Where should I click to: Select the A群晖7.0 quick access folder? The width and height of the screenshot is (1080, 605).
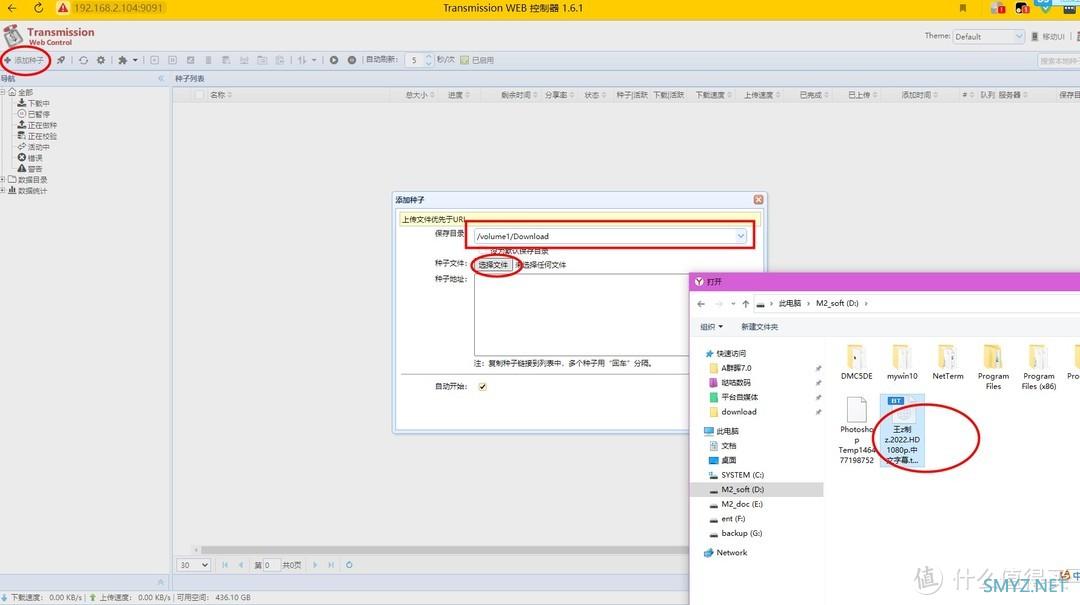736,368
